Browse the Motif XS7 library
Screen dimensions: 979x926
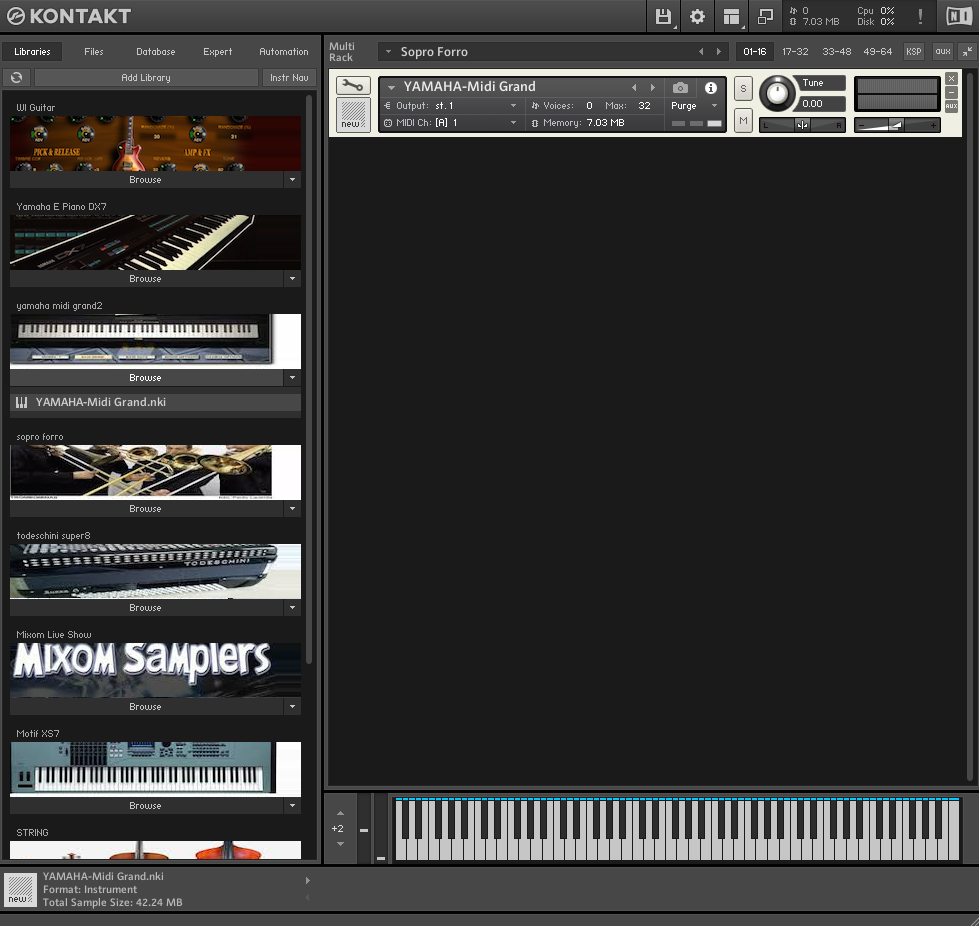pos(146,805)
